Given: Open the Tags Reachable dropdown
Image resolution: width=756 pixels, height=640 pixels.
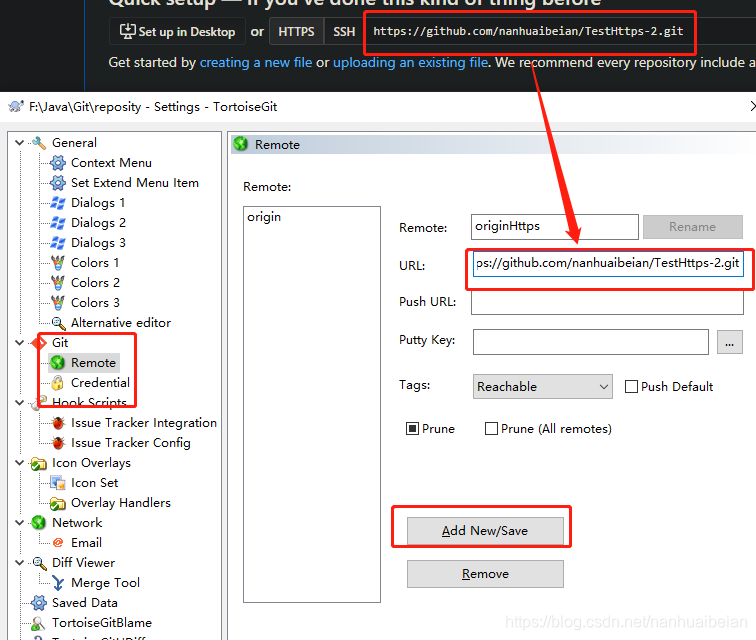Looking at the screenshot, I should pos(542,387).
